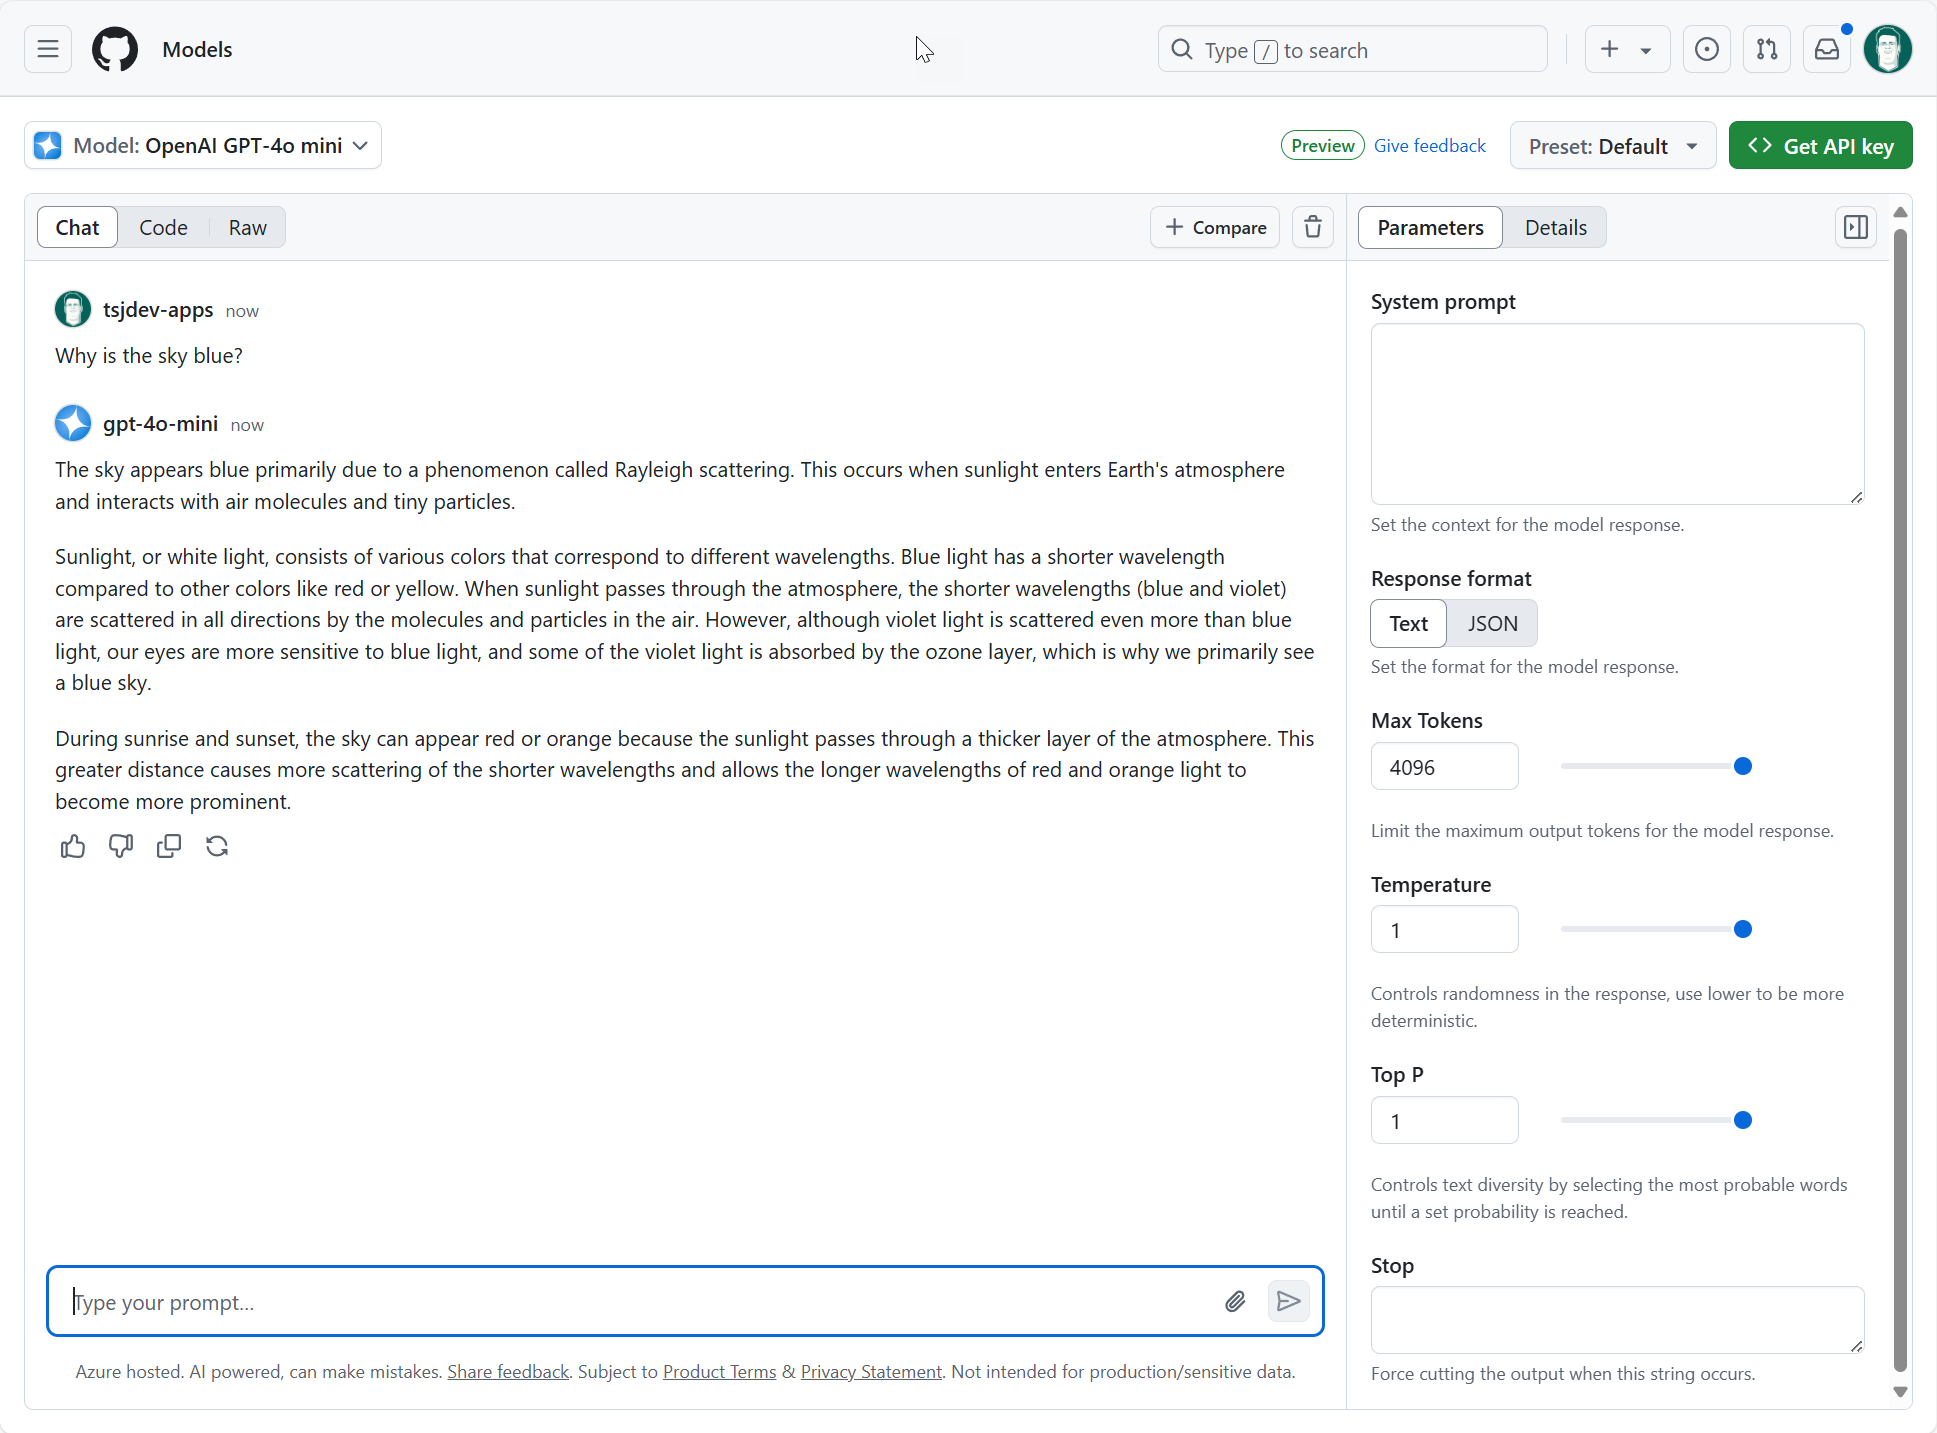The width and height of the screenshot is (1937, 1433).
Task: Select Text response format
Action: point(1408,624)
